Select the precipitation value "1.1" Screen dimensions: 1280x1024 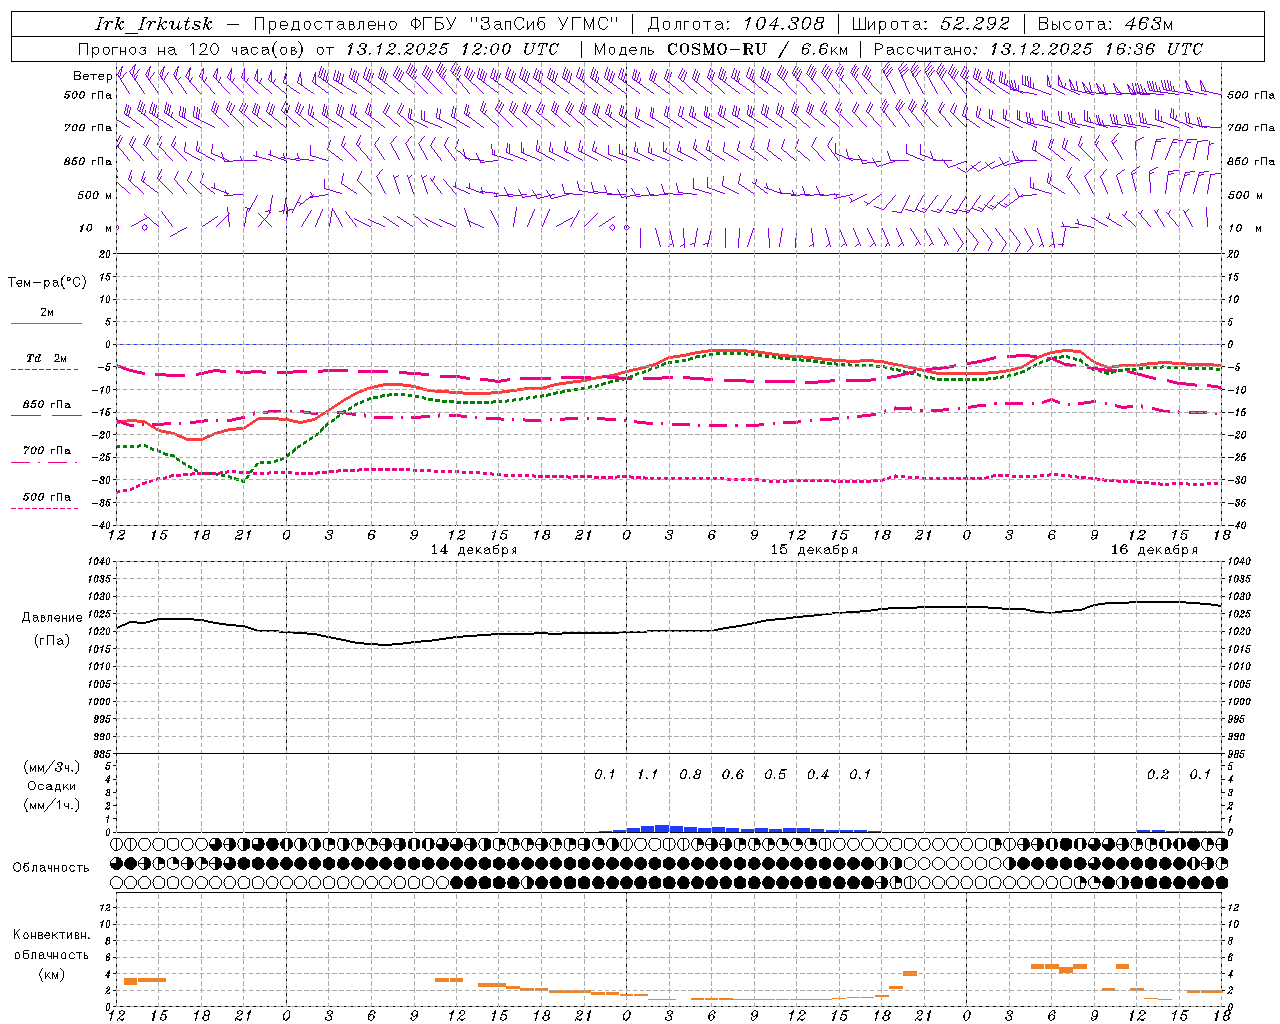(648, 774)
